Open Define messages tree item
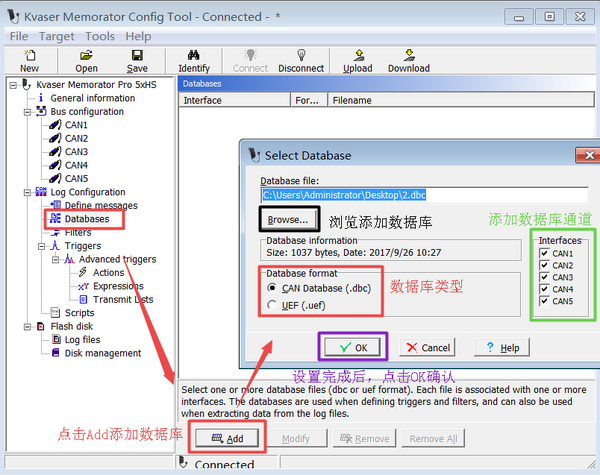600x475 pixels. (x=101, y=206)
